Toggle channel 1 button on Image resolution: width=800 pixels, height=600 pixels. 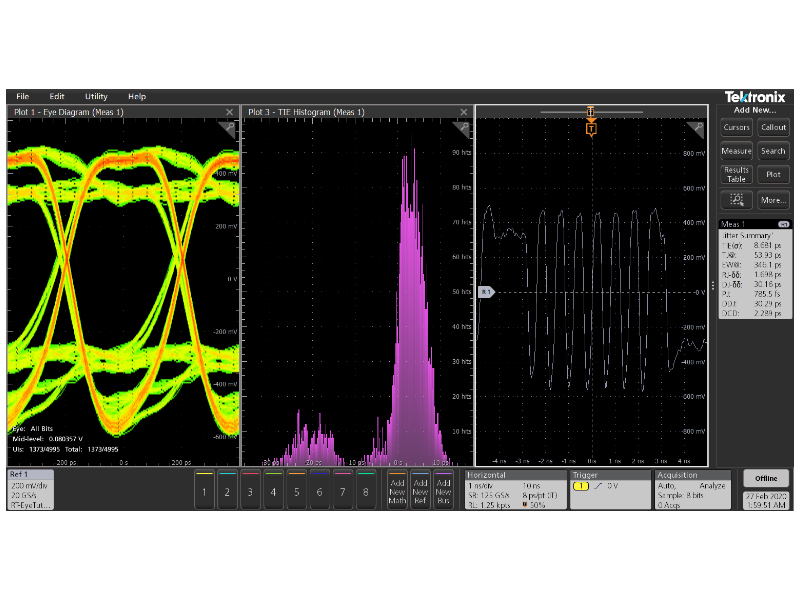(204, 491)
